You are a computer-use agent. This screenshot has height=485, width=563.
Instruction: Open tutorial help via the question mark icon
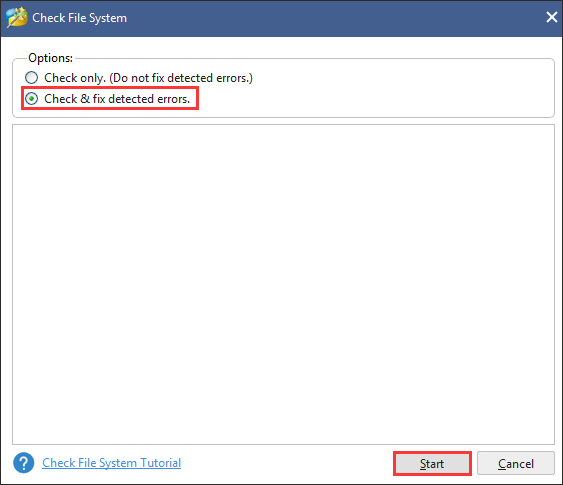pyautogui.click(x=24, y=463)
